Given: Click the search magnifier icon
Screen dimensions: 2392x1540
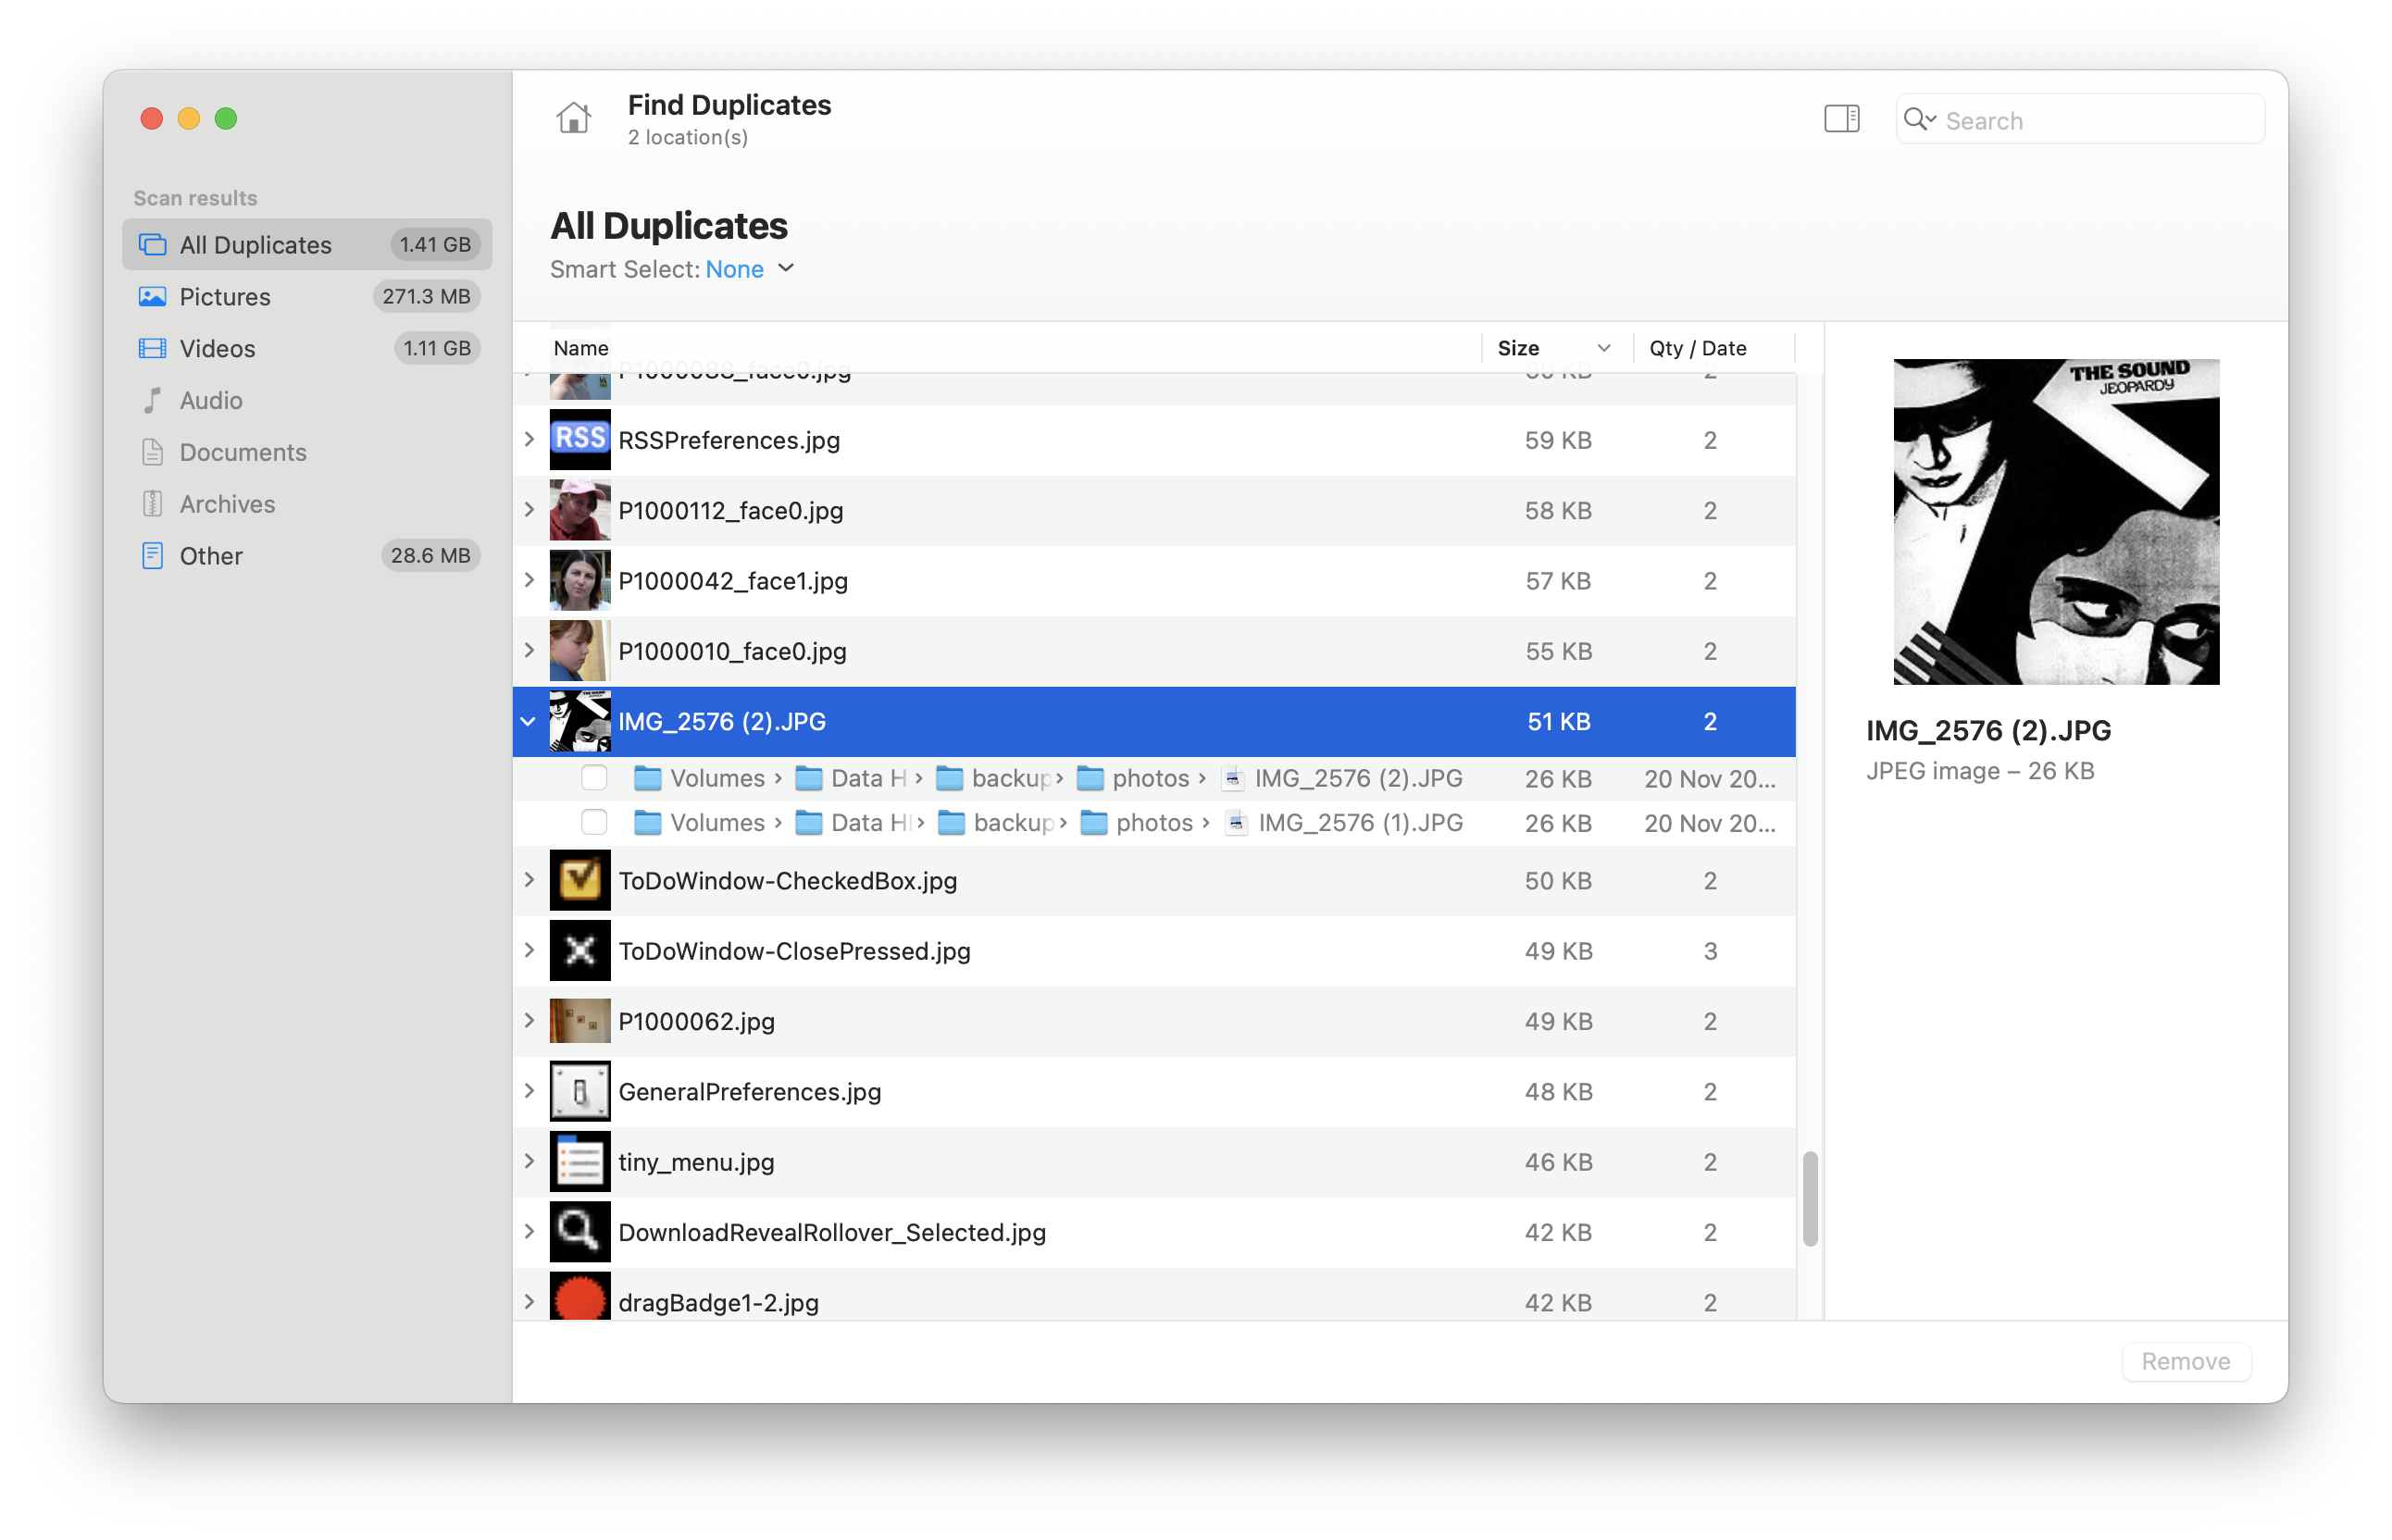Looking at the screenshot, I should [x=1919, y=119].
